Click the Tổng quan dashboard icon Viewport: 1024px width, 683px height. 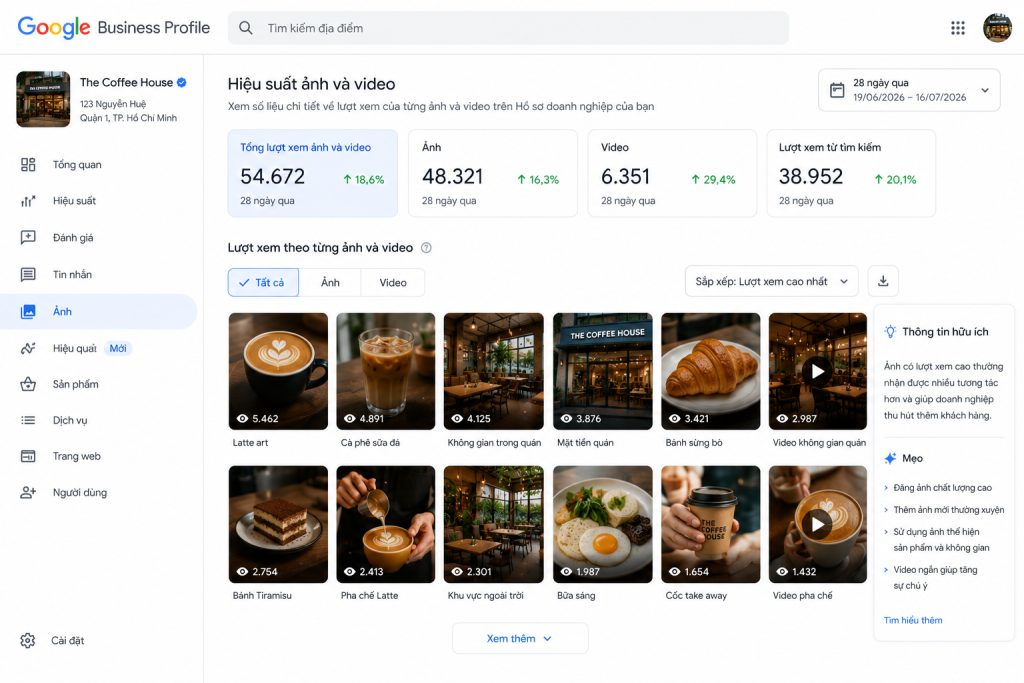[28, 165]
